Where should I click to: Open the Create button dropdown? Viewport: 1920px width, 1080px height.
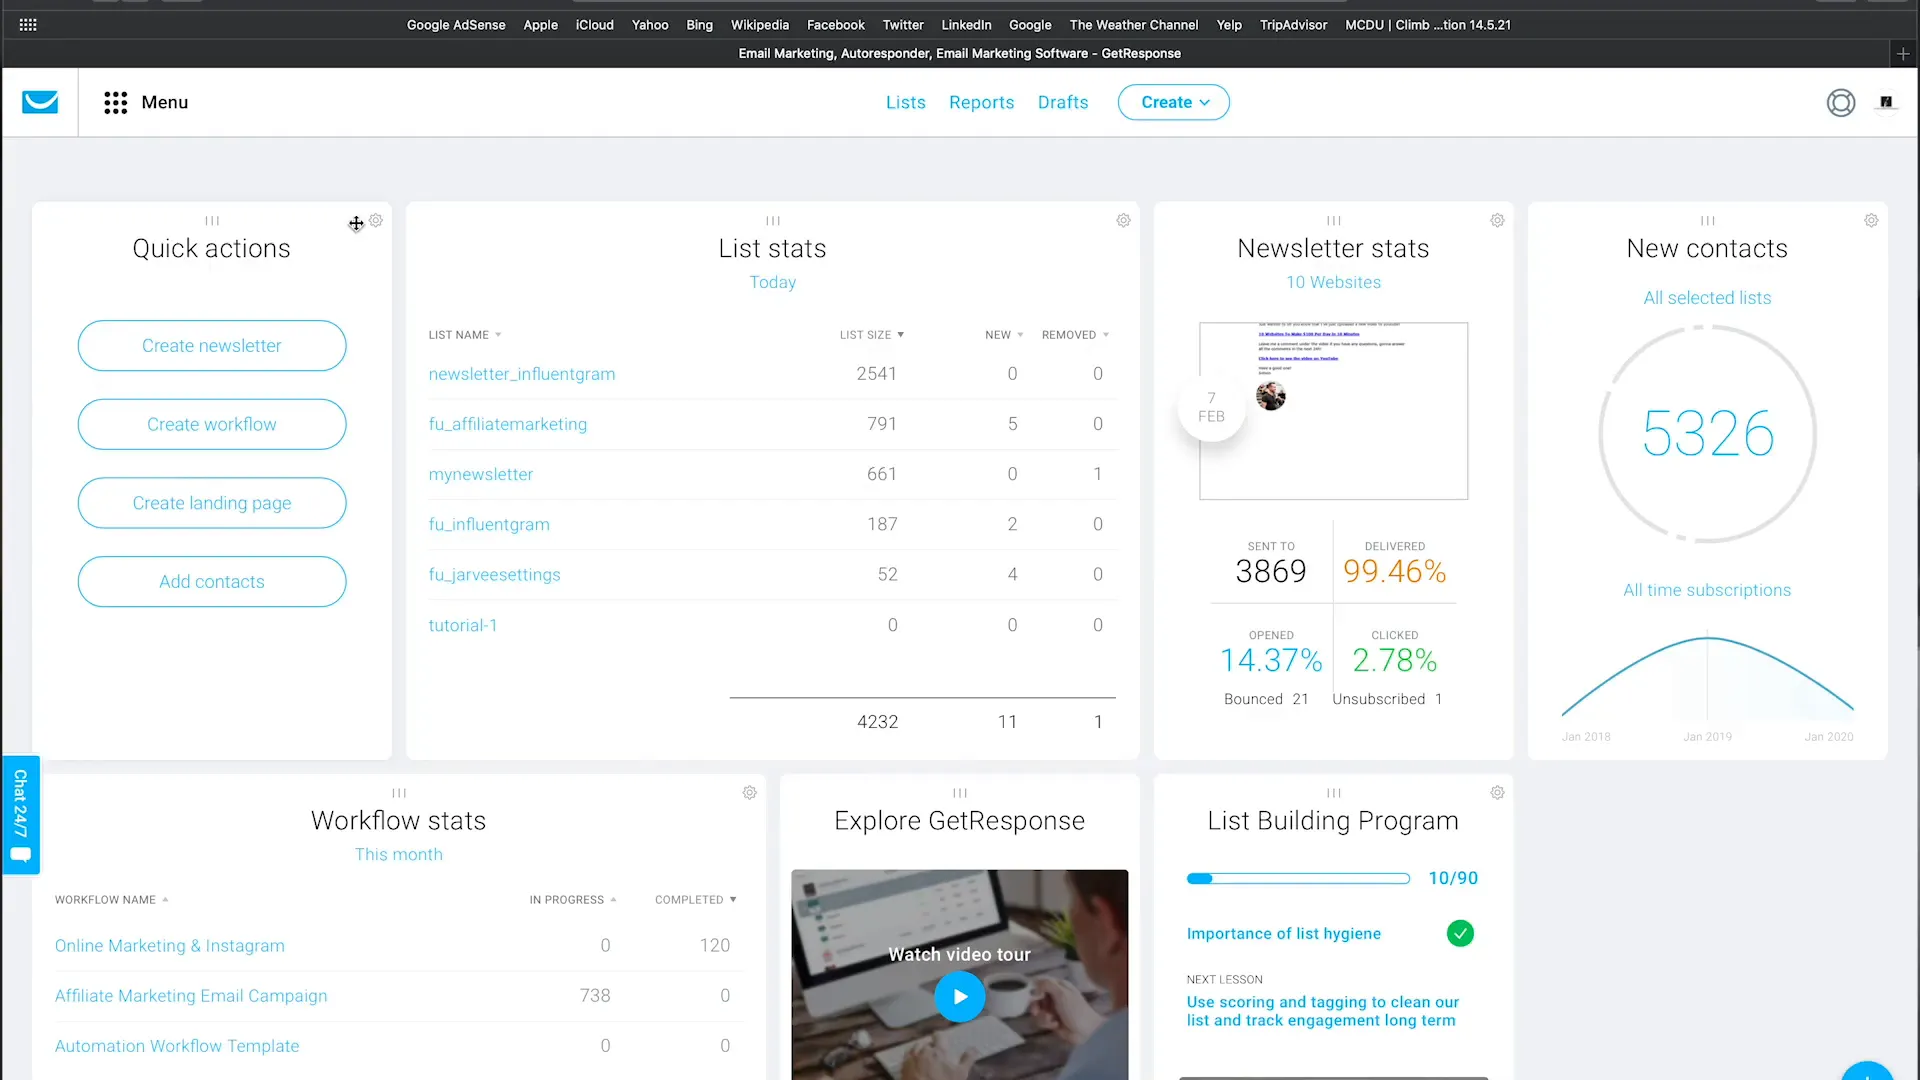point(1174,102)
